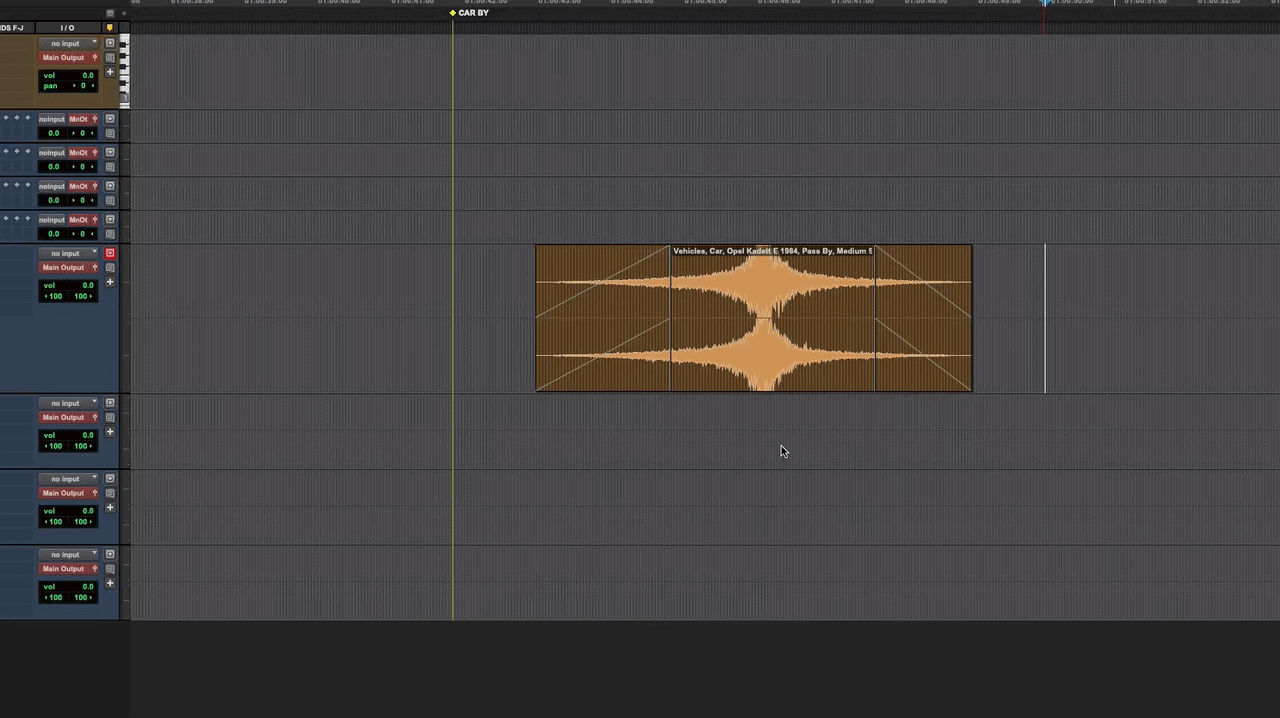Open input selector on the piano-keyboard instrument track
The image size is (1280, 718).
[68, 44]
